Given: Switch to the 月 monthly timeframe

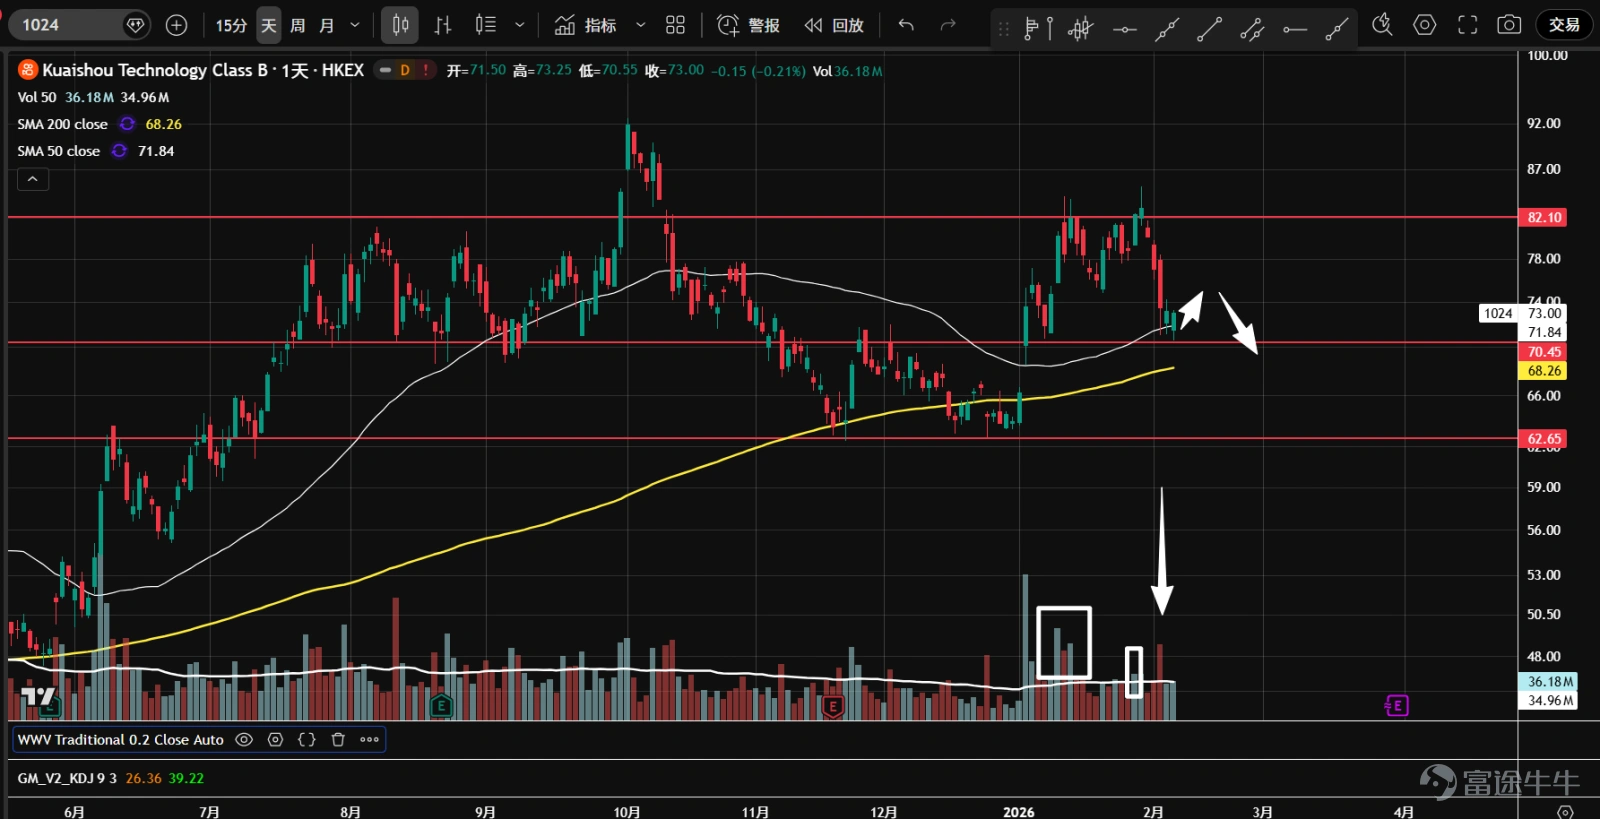Looking at the screenshot, I should (x=326, y=25).
